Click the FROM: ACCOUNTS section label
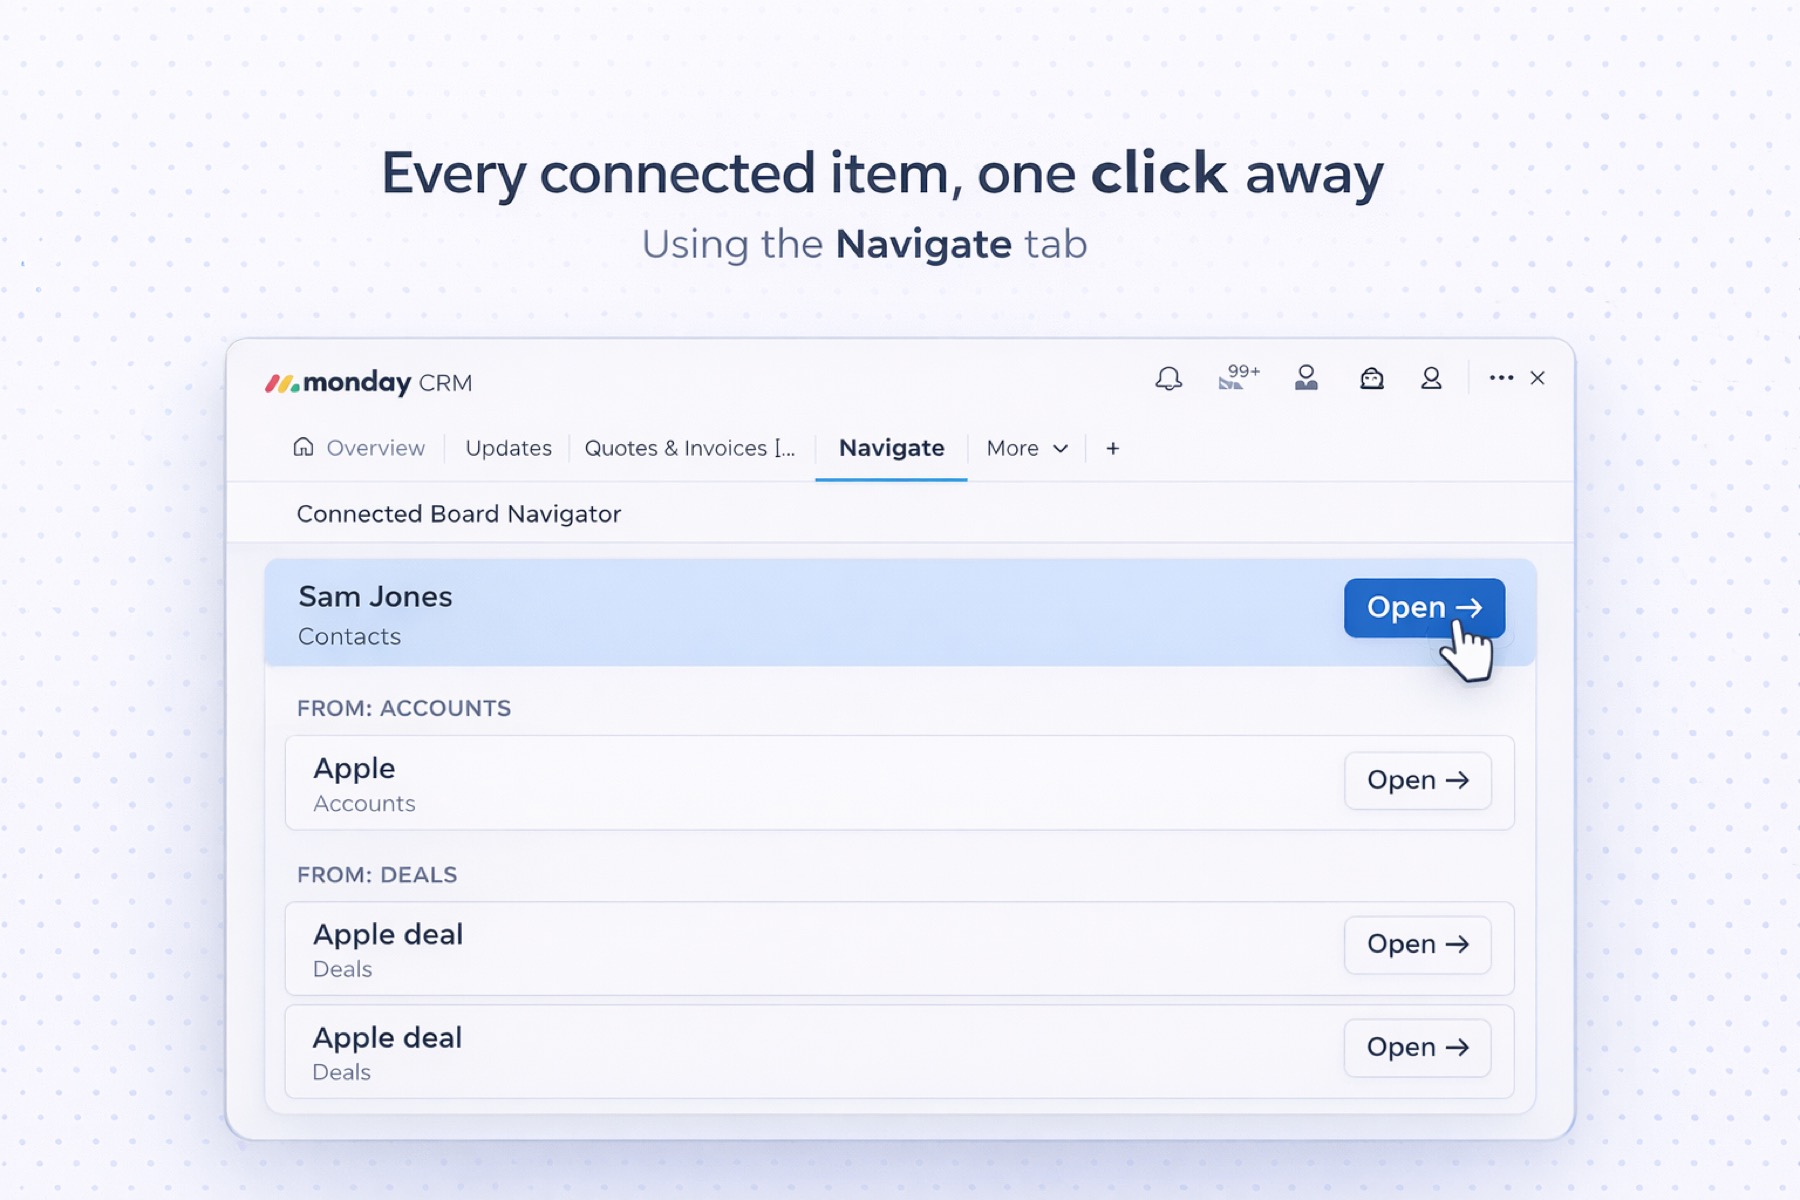Viewport: 1800px width, 1200px height. tap(404, 708)
